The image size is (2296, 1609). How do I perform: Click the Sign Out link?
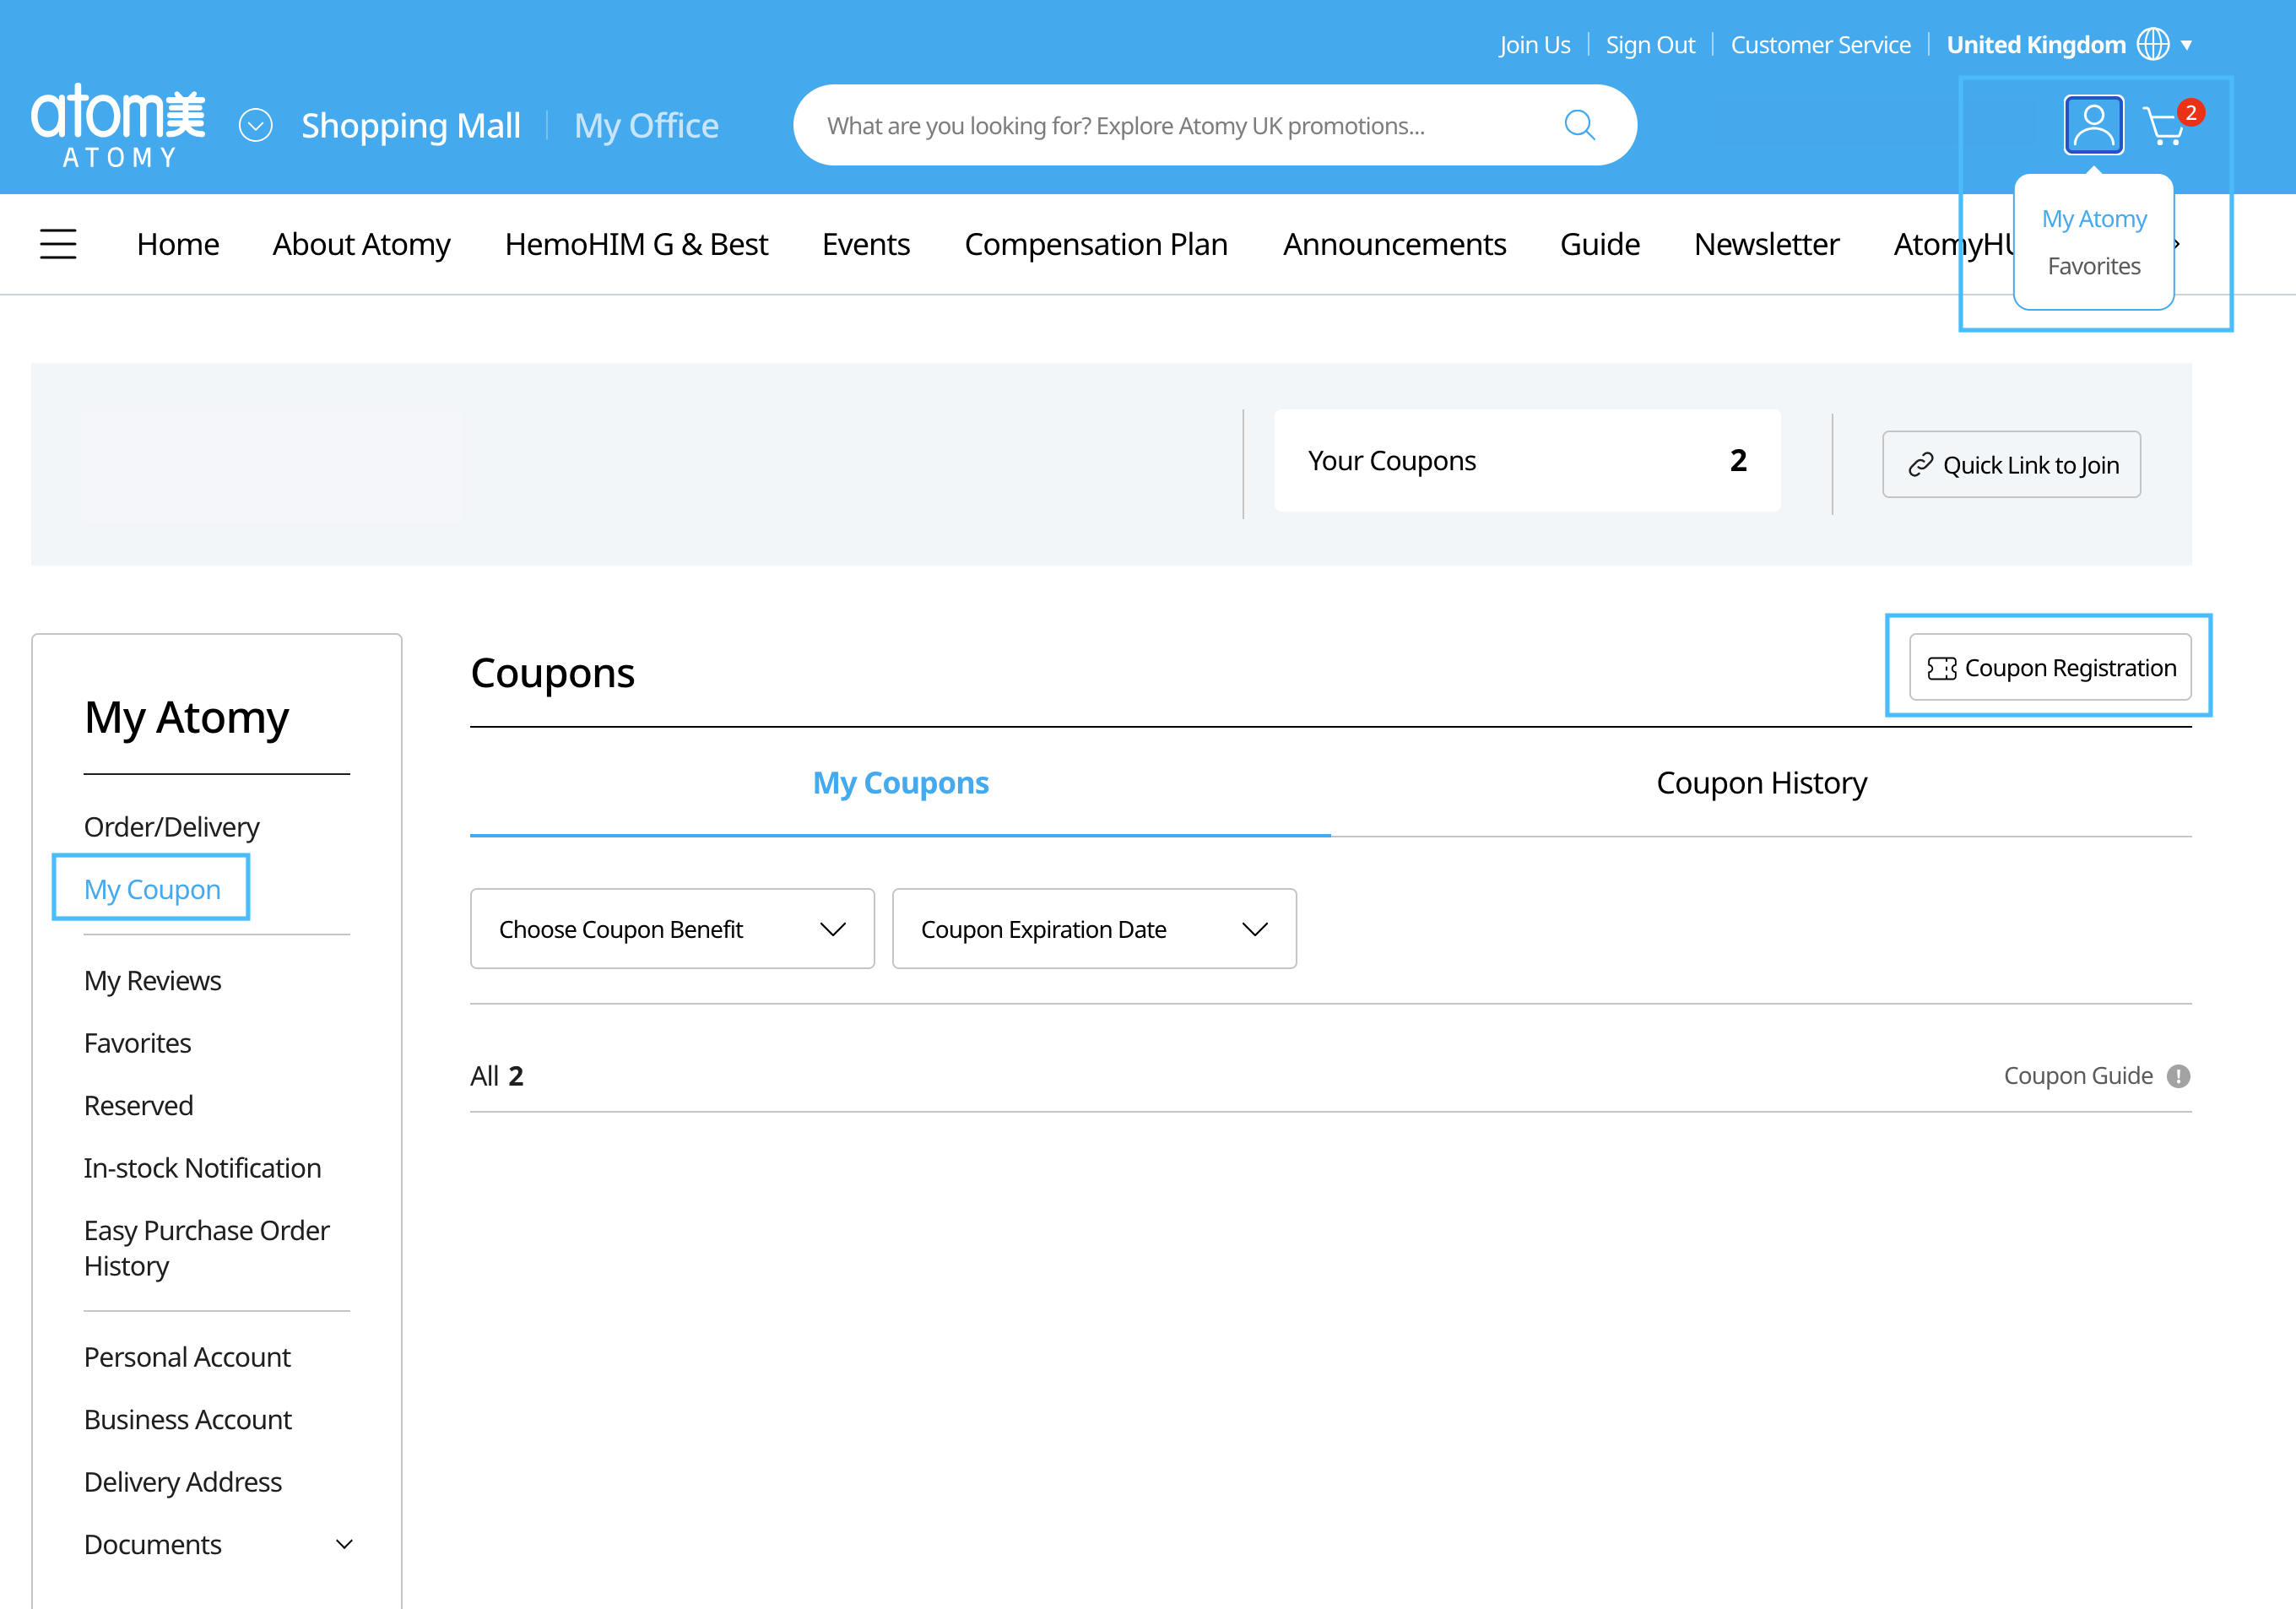click(1650, 45)
